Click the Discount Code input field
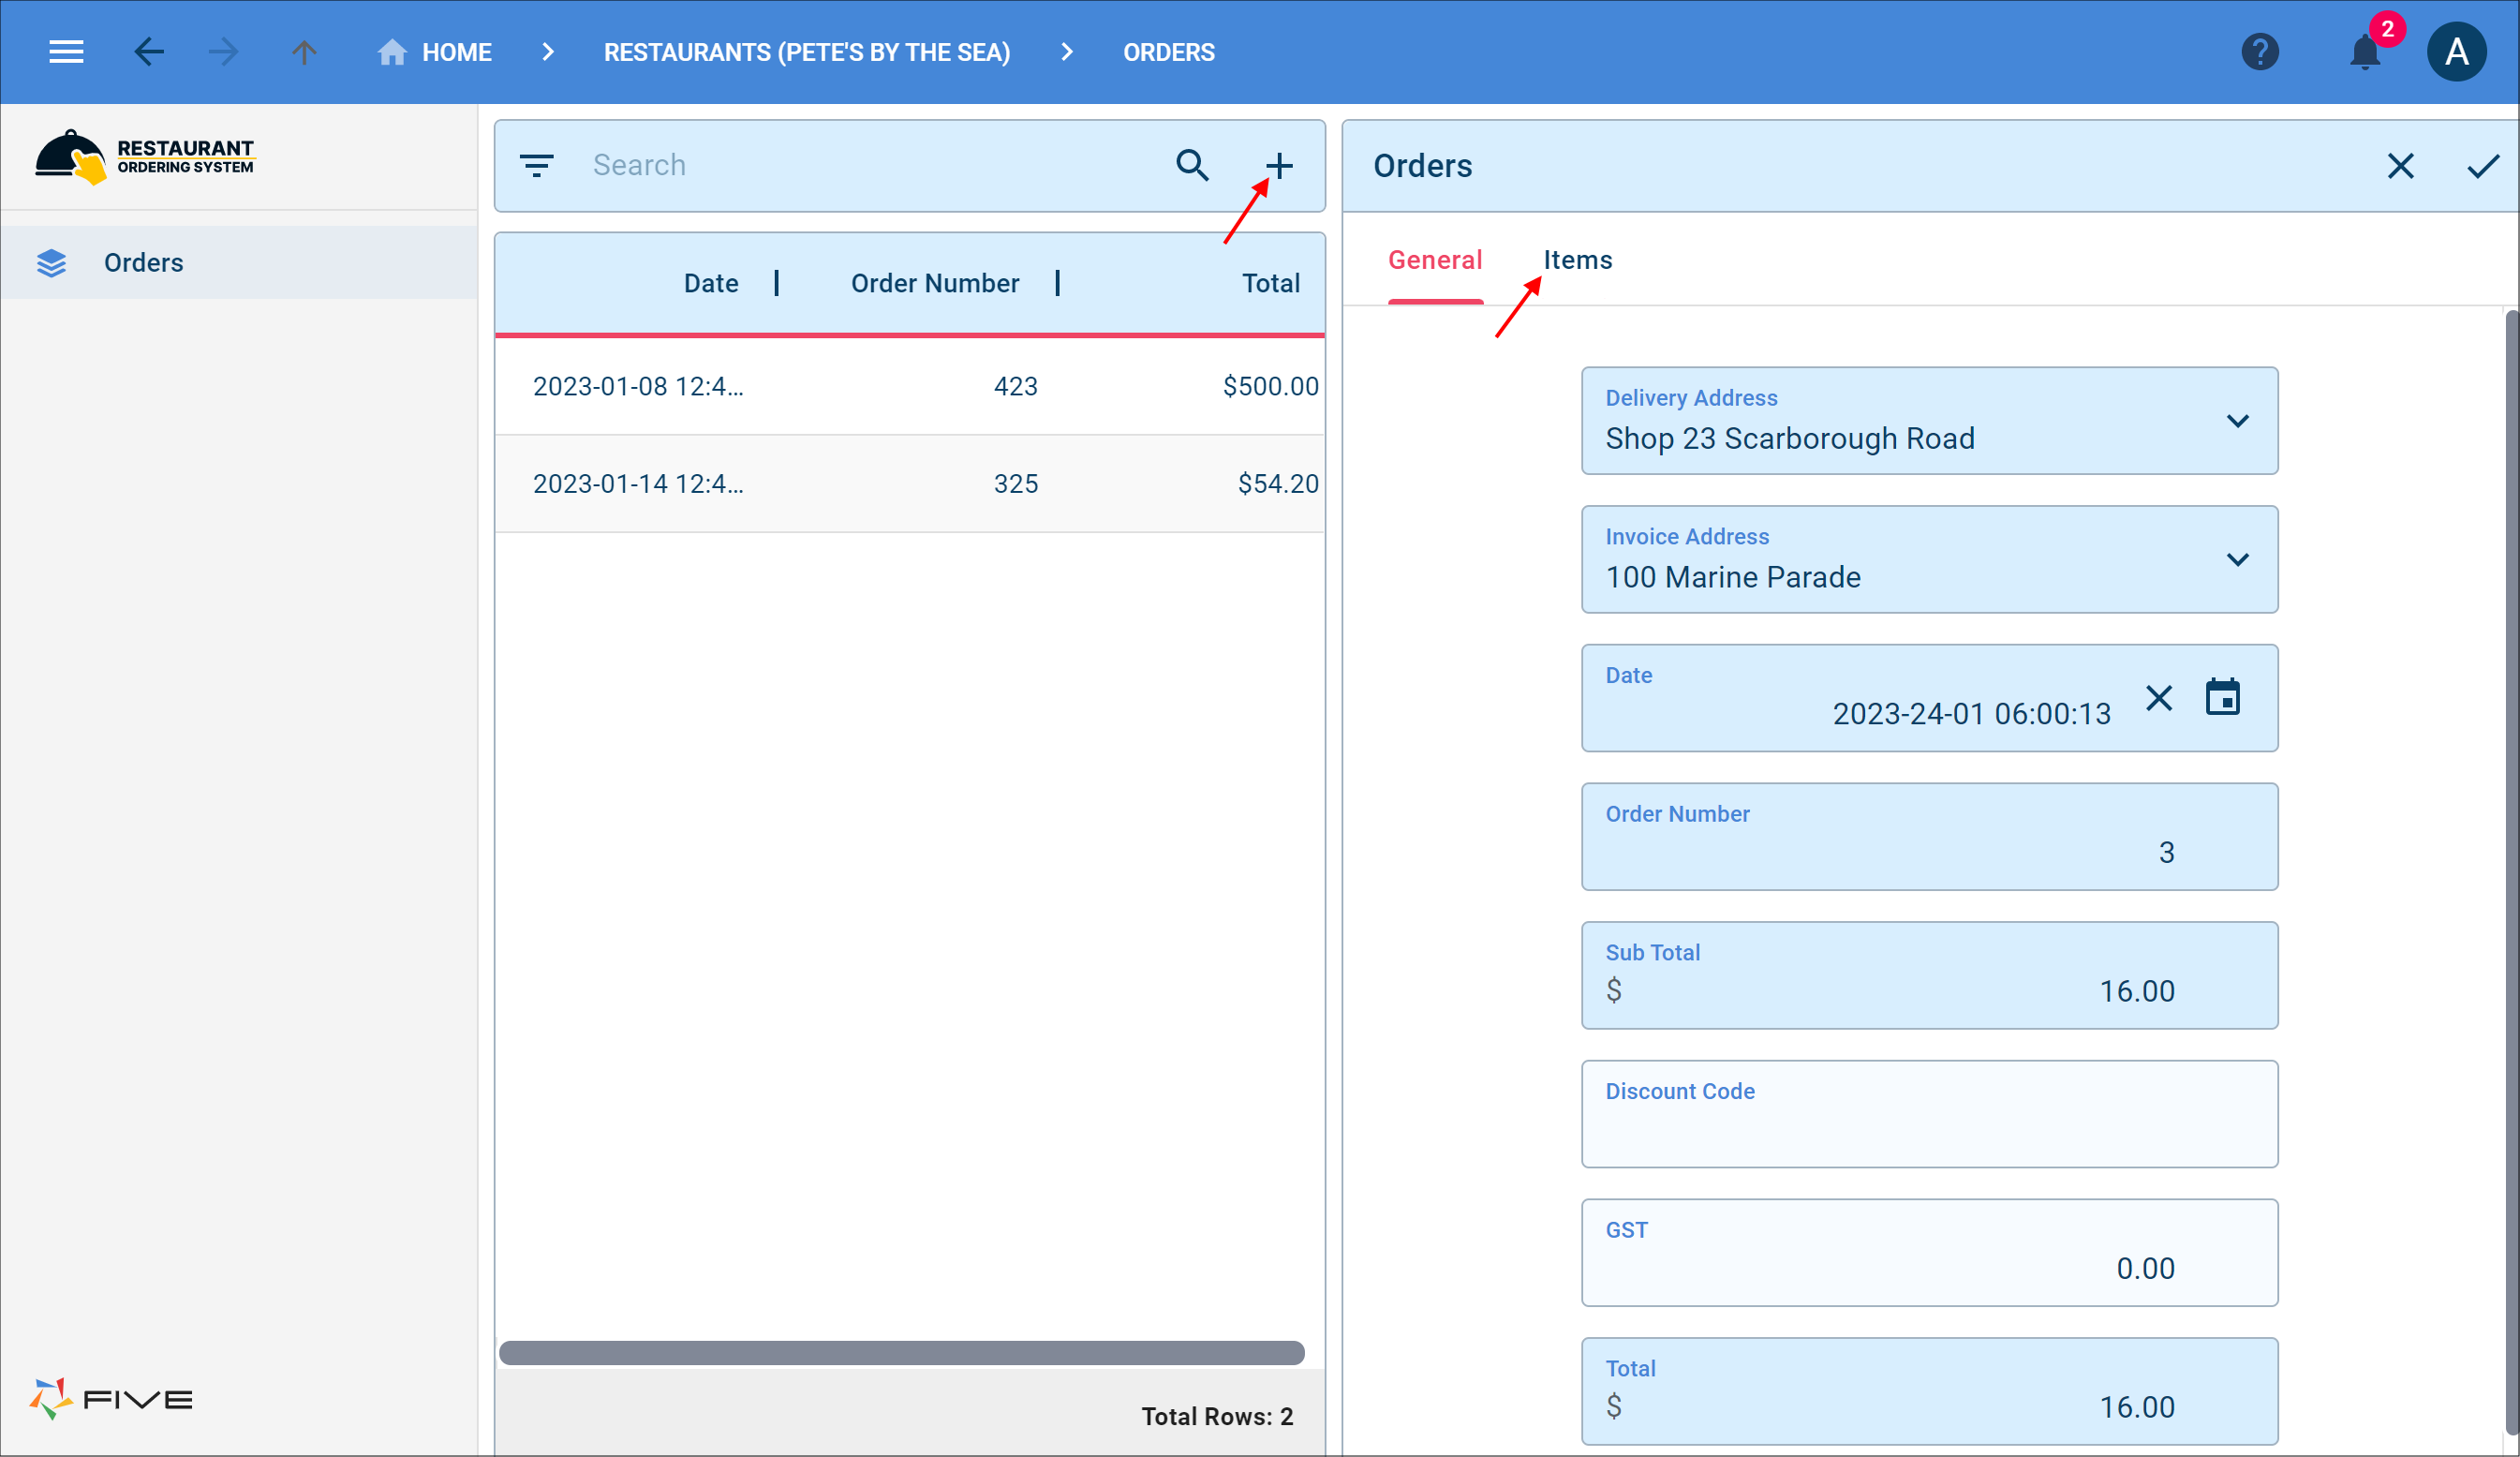Viewport: 2520px width, 1457px height. 1929,1129
